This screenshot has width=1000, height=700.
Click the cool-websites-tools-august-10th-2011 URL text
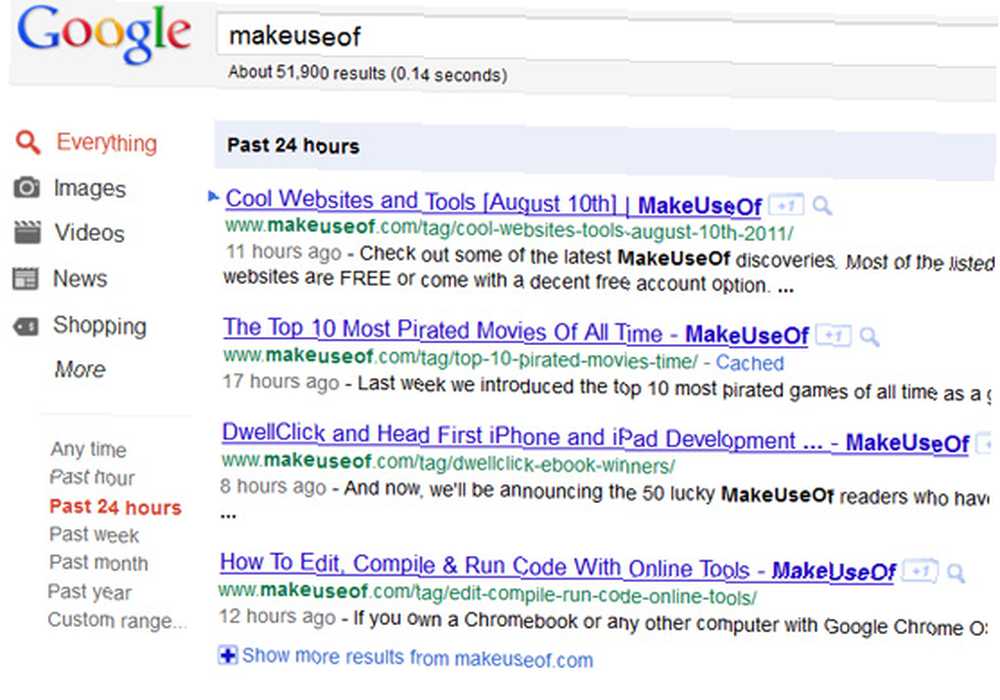point(509,230)
